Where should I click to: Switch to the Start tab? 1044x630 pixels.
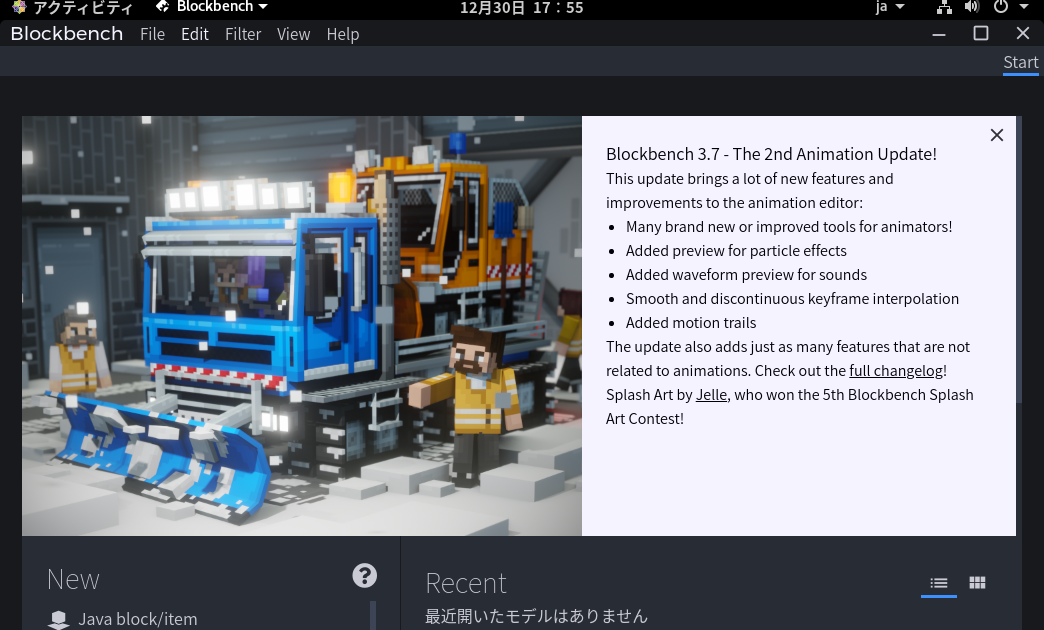point(1020,62)
